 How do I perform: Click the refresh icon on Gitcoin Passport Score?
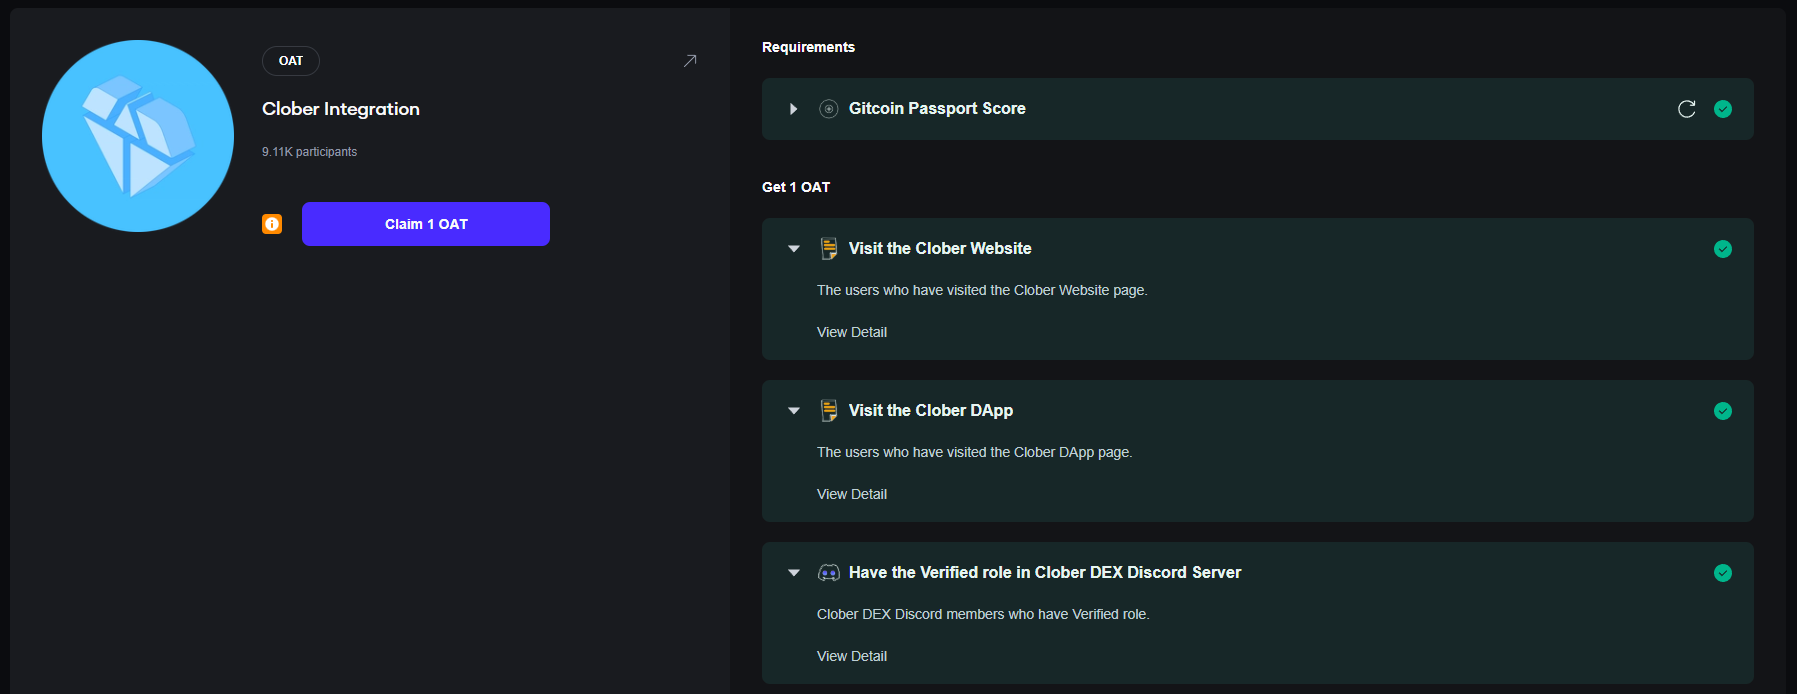1686,109
